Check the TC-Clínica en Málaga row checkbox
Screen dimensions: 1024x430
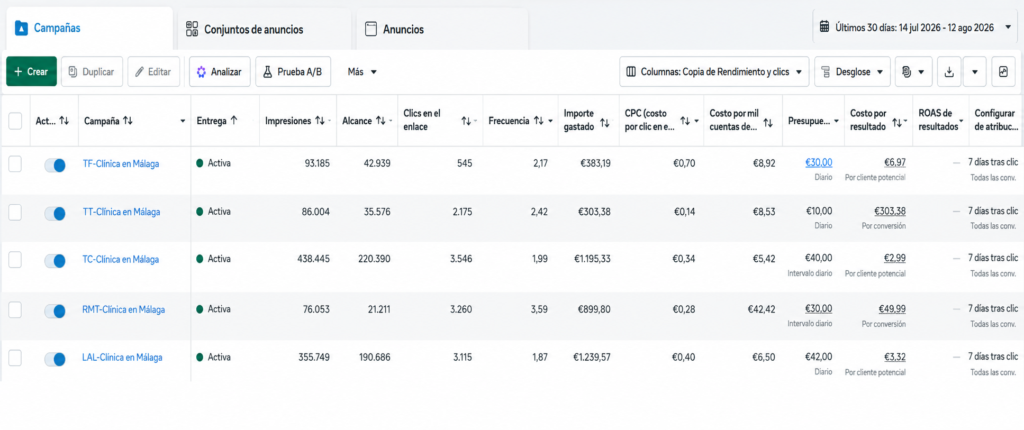coord(14,259)
